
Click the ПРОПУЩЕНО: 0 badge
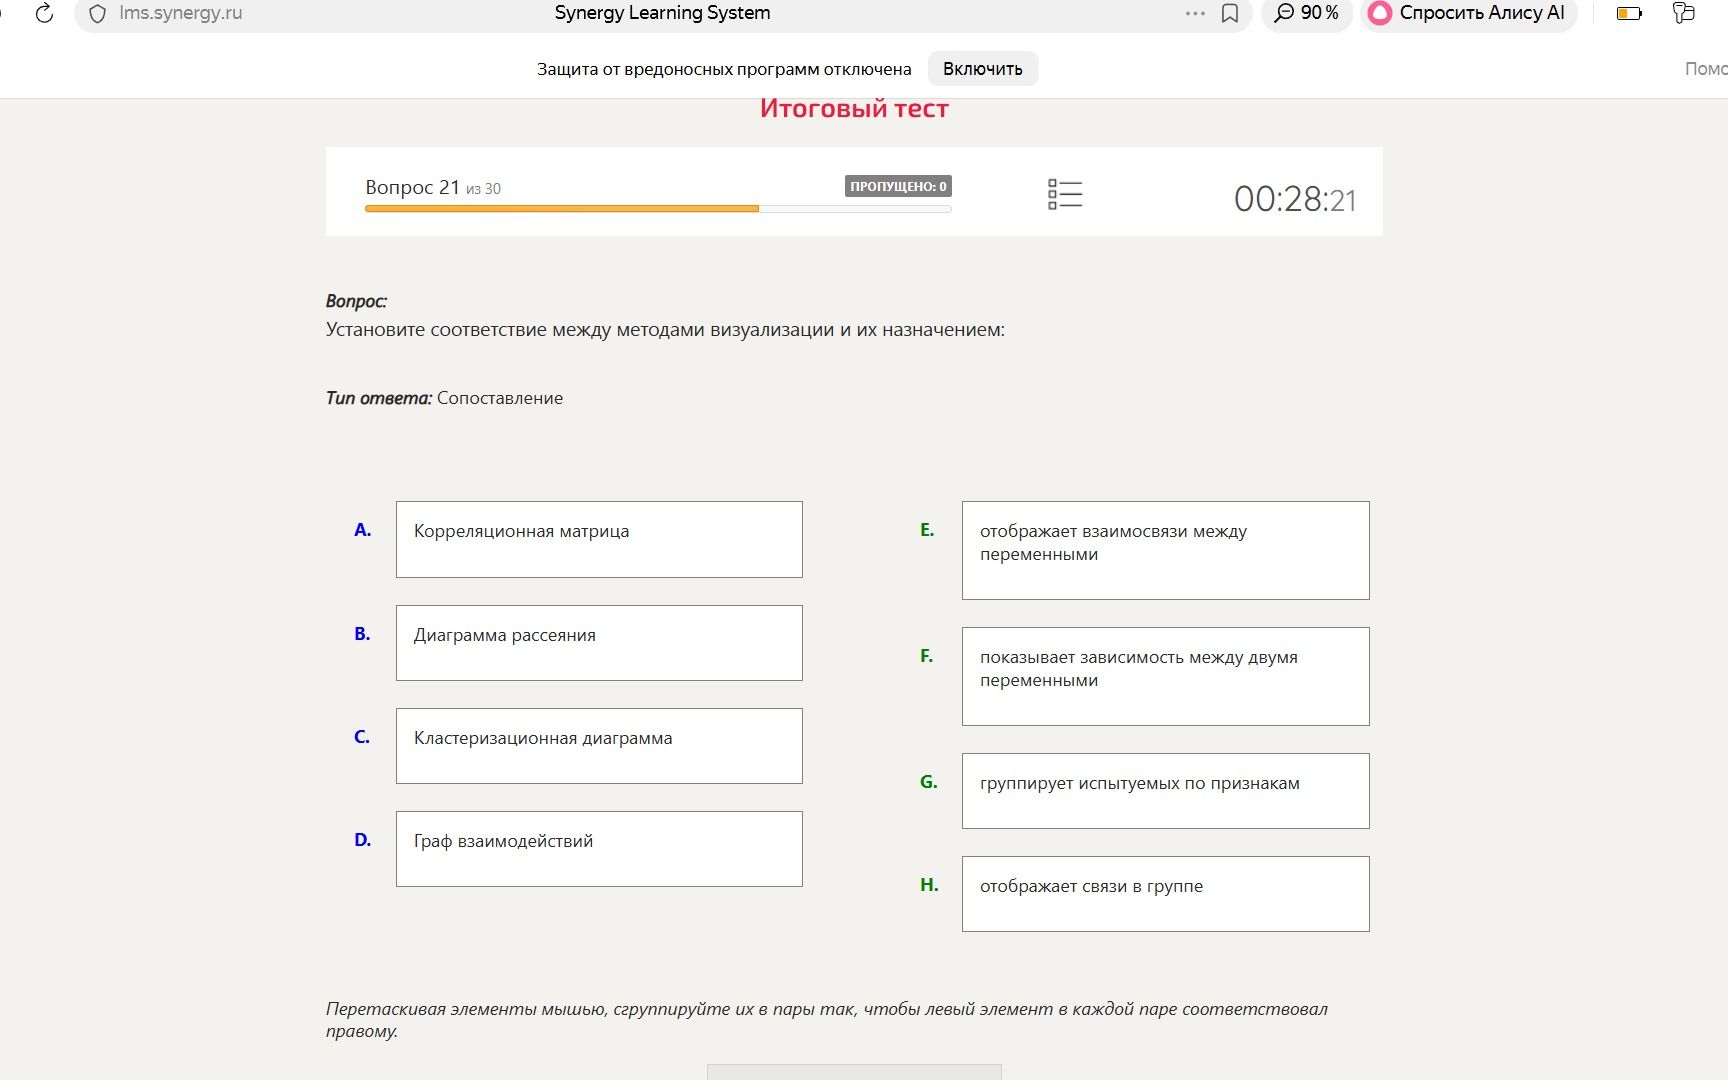point(898,186)
